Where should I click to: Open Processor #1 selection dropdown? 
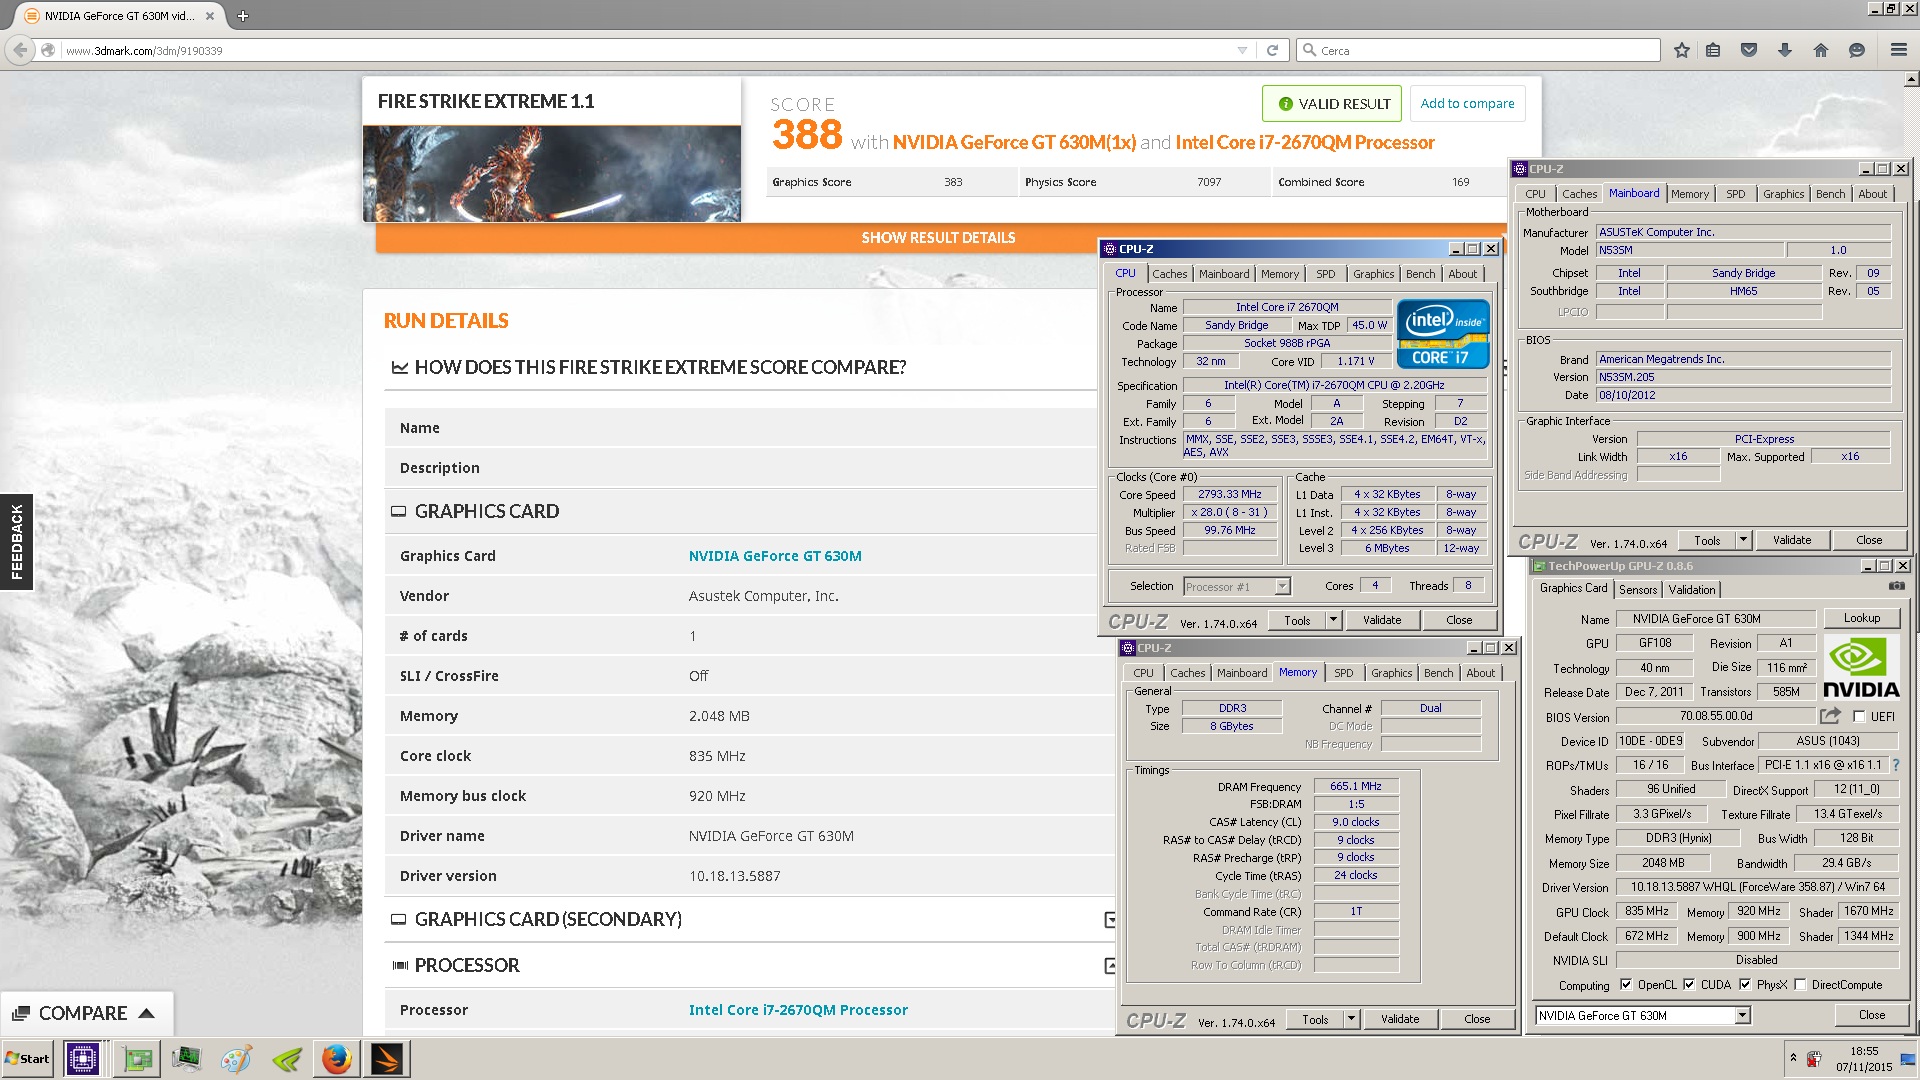[x=1282, y=587]
